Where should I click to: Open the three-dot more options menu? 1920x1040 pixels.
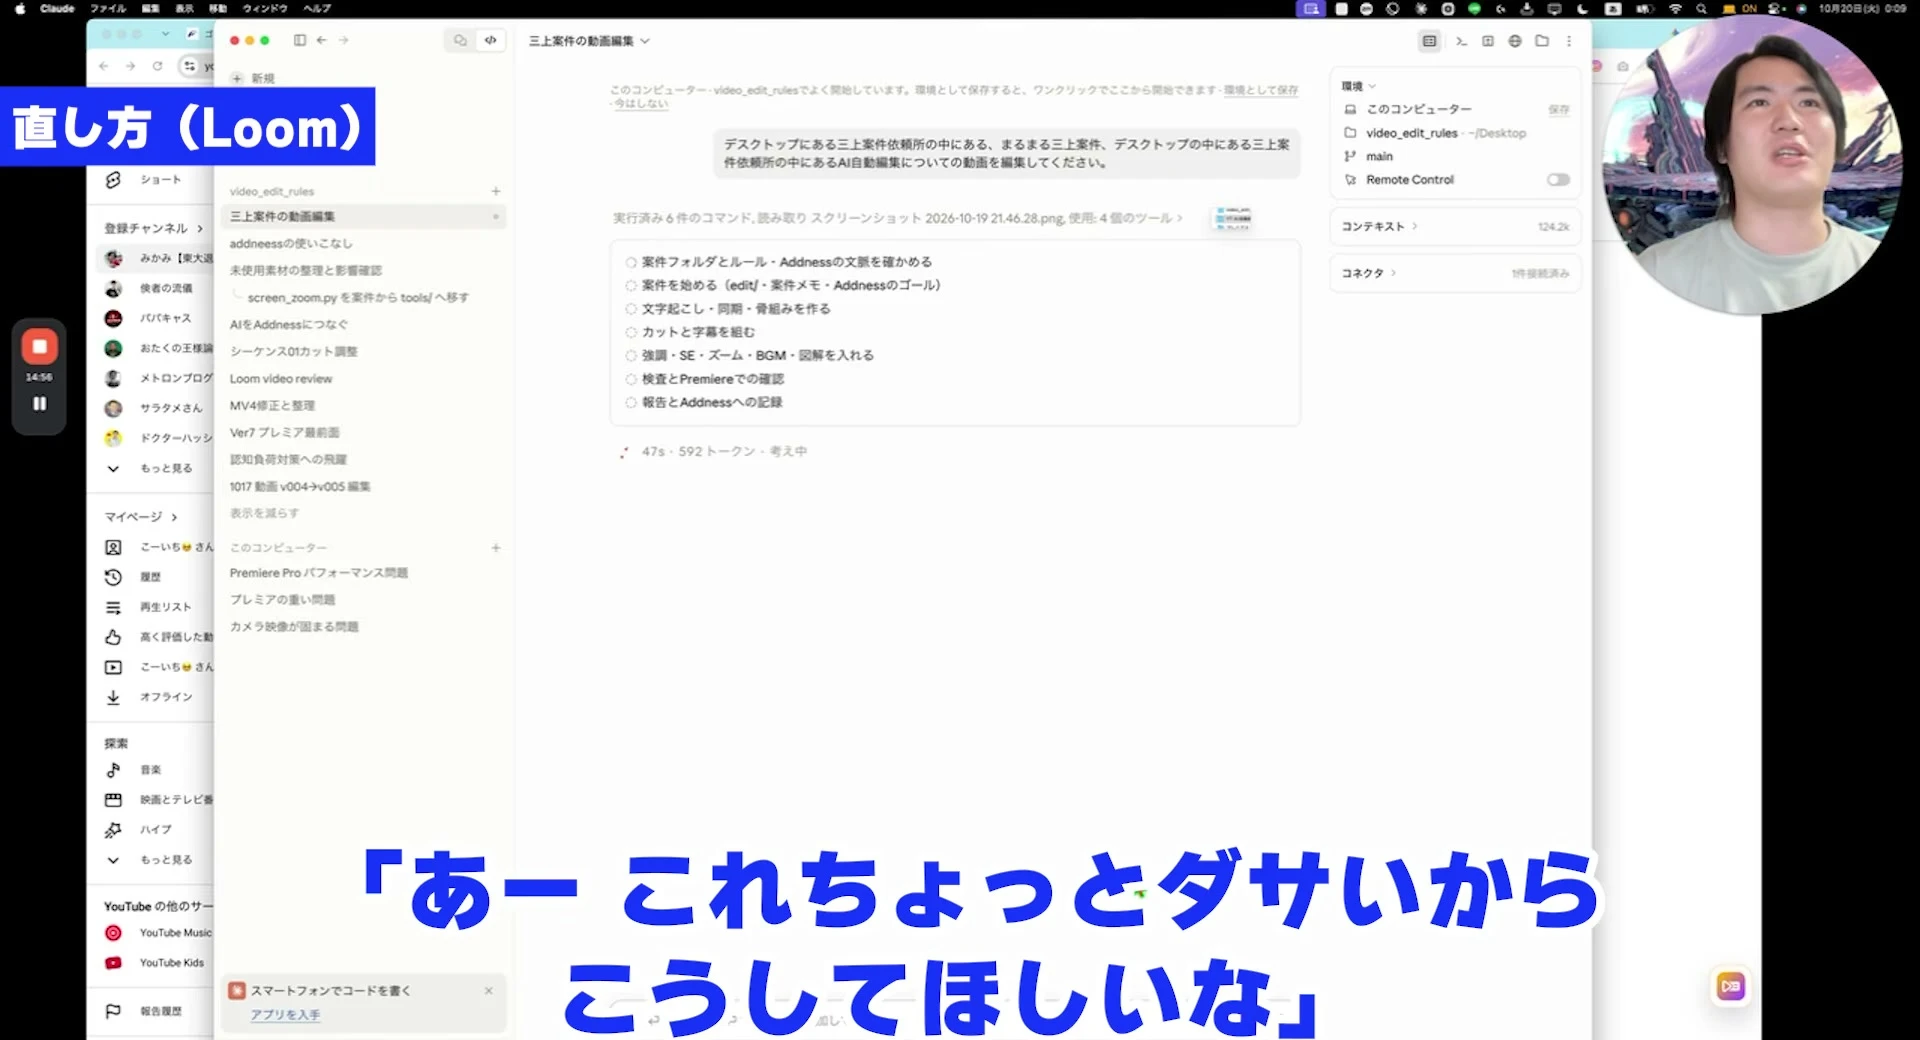click(1569, 41)
